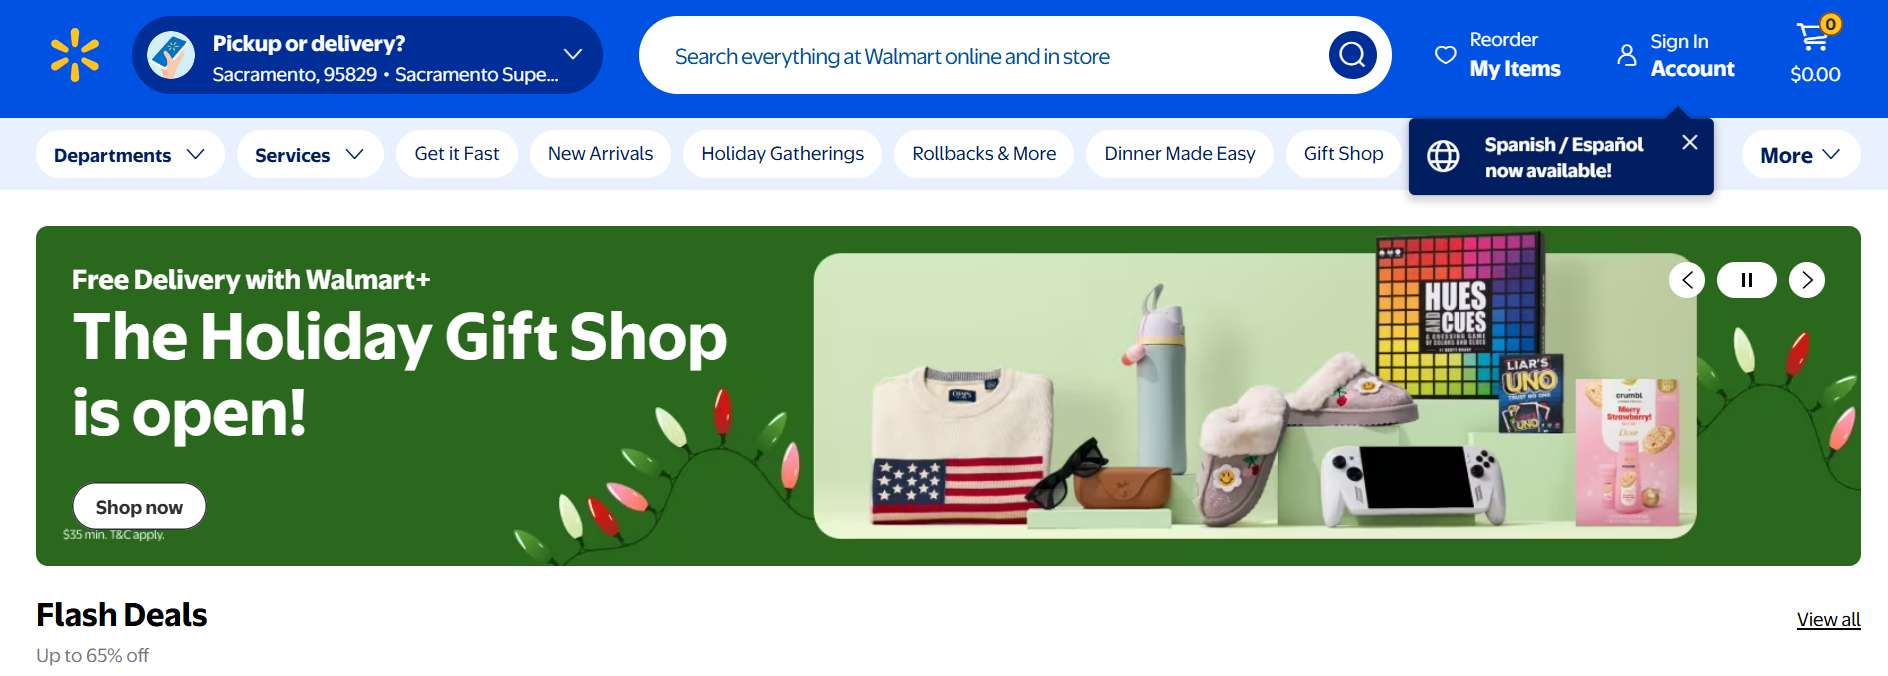
Task: Click the holiday gift products banner image
Action: 1255,396
